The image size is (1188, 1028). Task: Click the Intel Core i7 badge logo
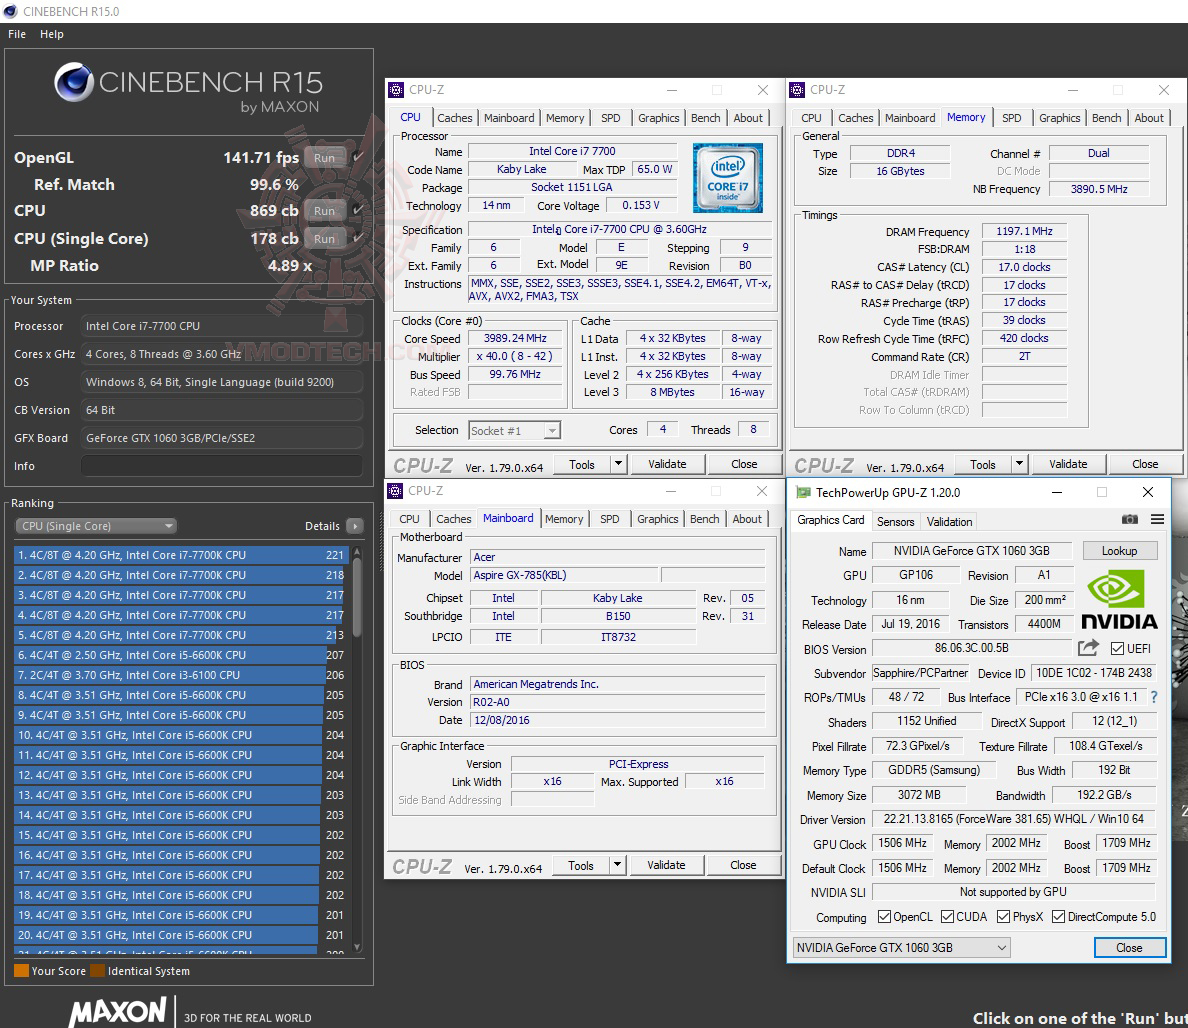point(727,178)
